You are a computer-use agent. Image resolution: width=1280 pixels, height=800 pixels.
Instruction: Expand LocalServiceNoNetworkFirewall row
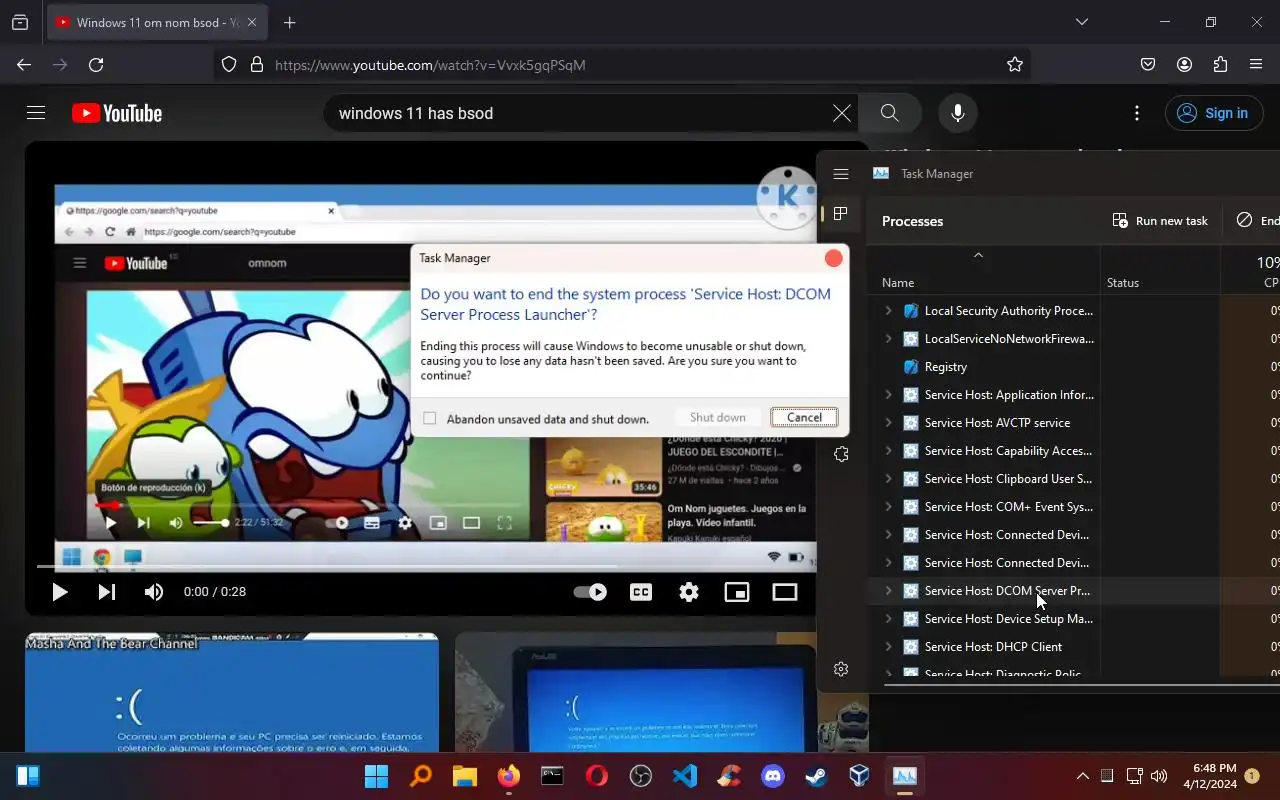point(888,339)
